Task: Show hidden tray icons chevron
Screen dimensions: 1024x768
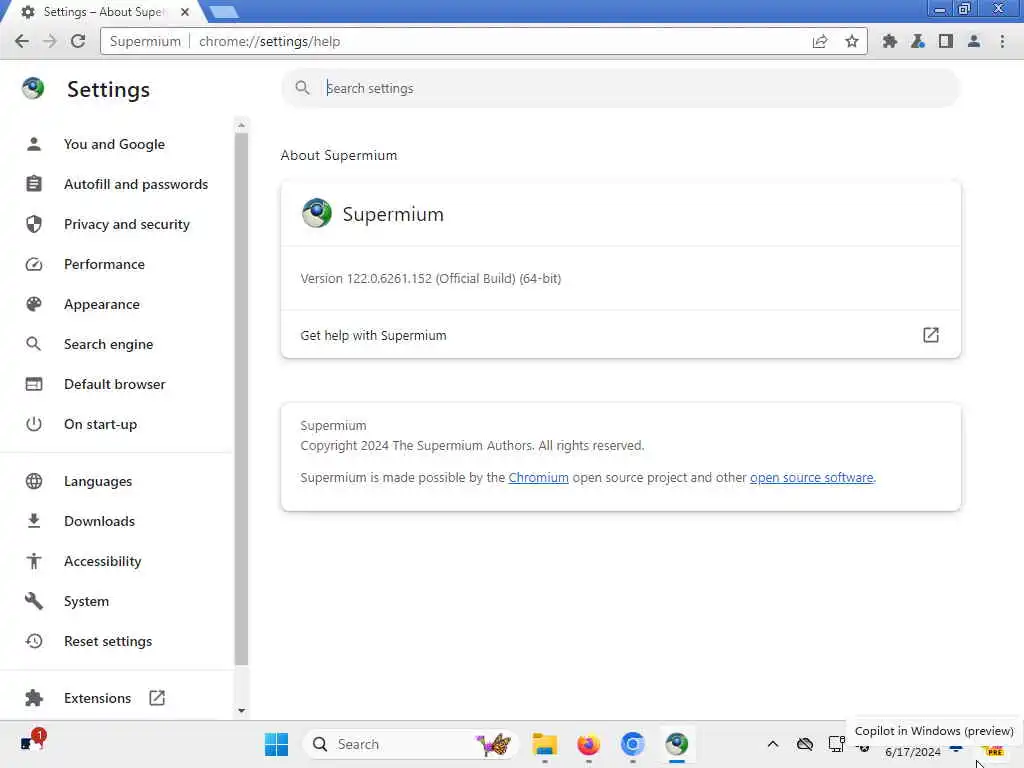Action: click(x=773, y=744)
